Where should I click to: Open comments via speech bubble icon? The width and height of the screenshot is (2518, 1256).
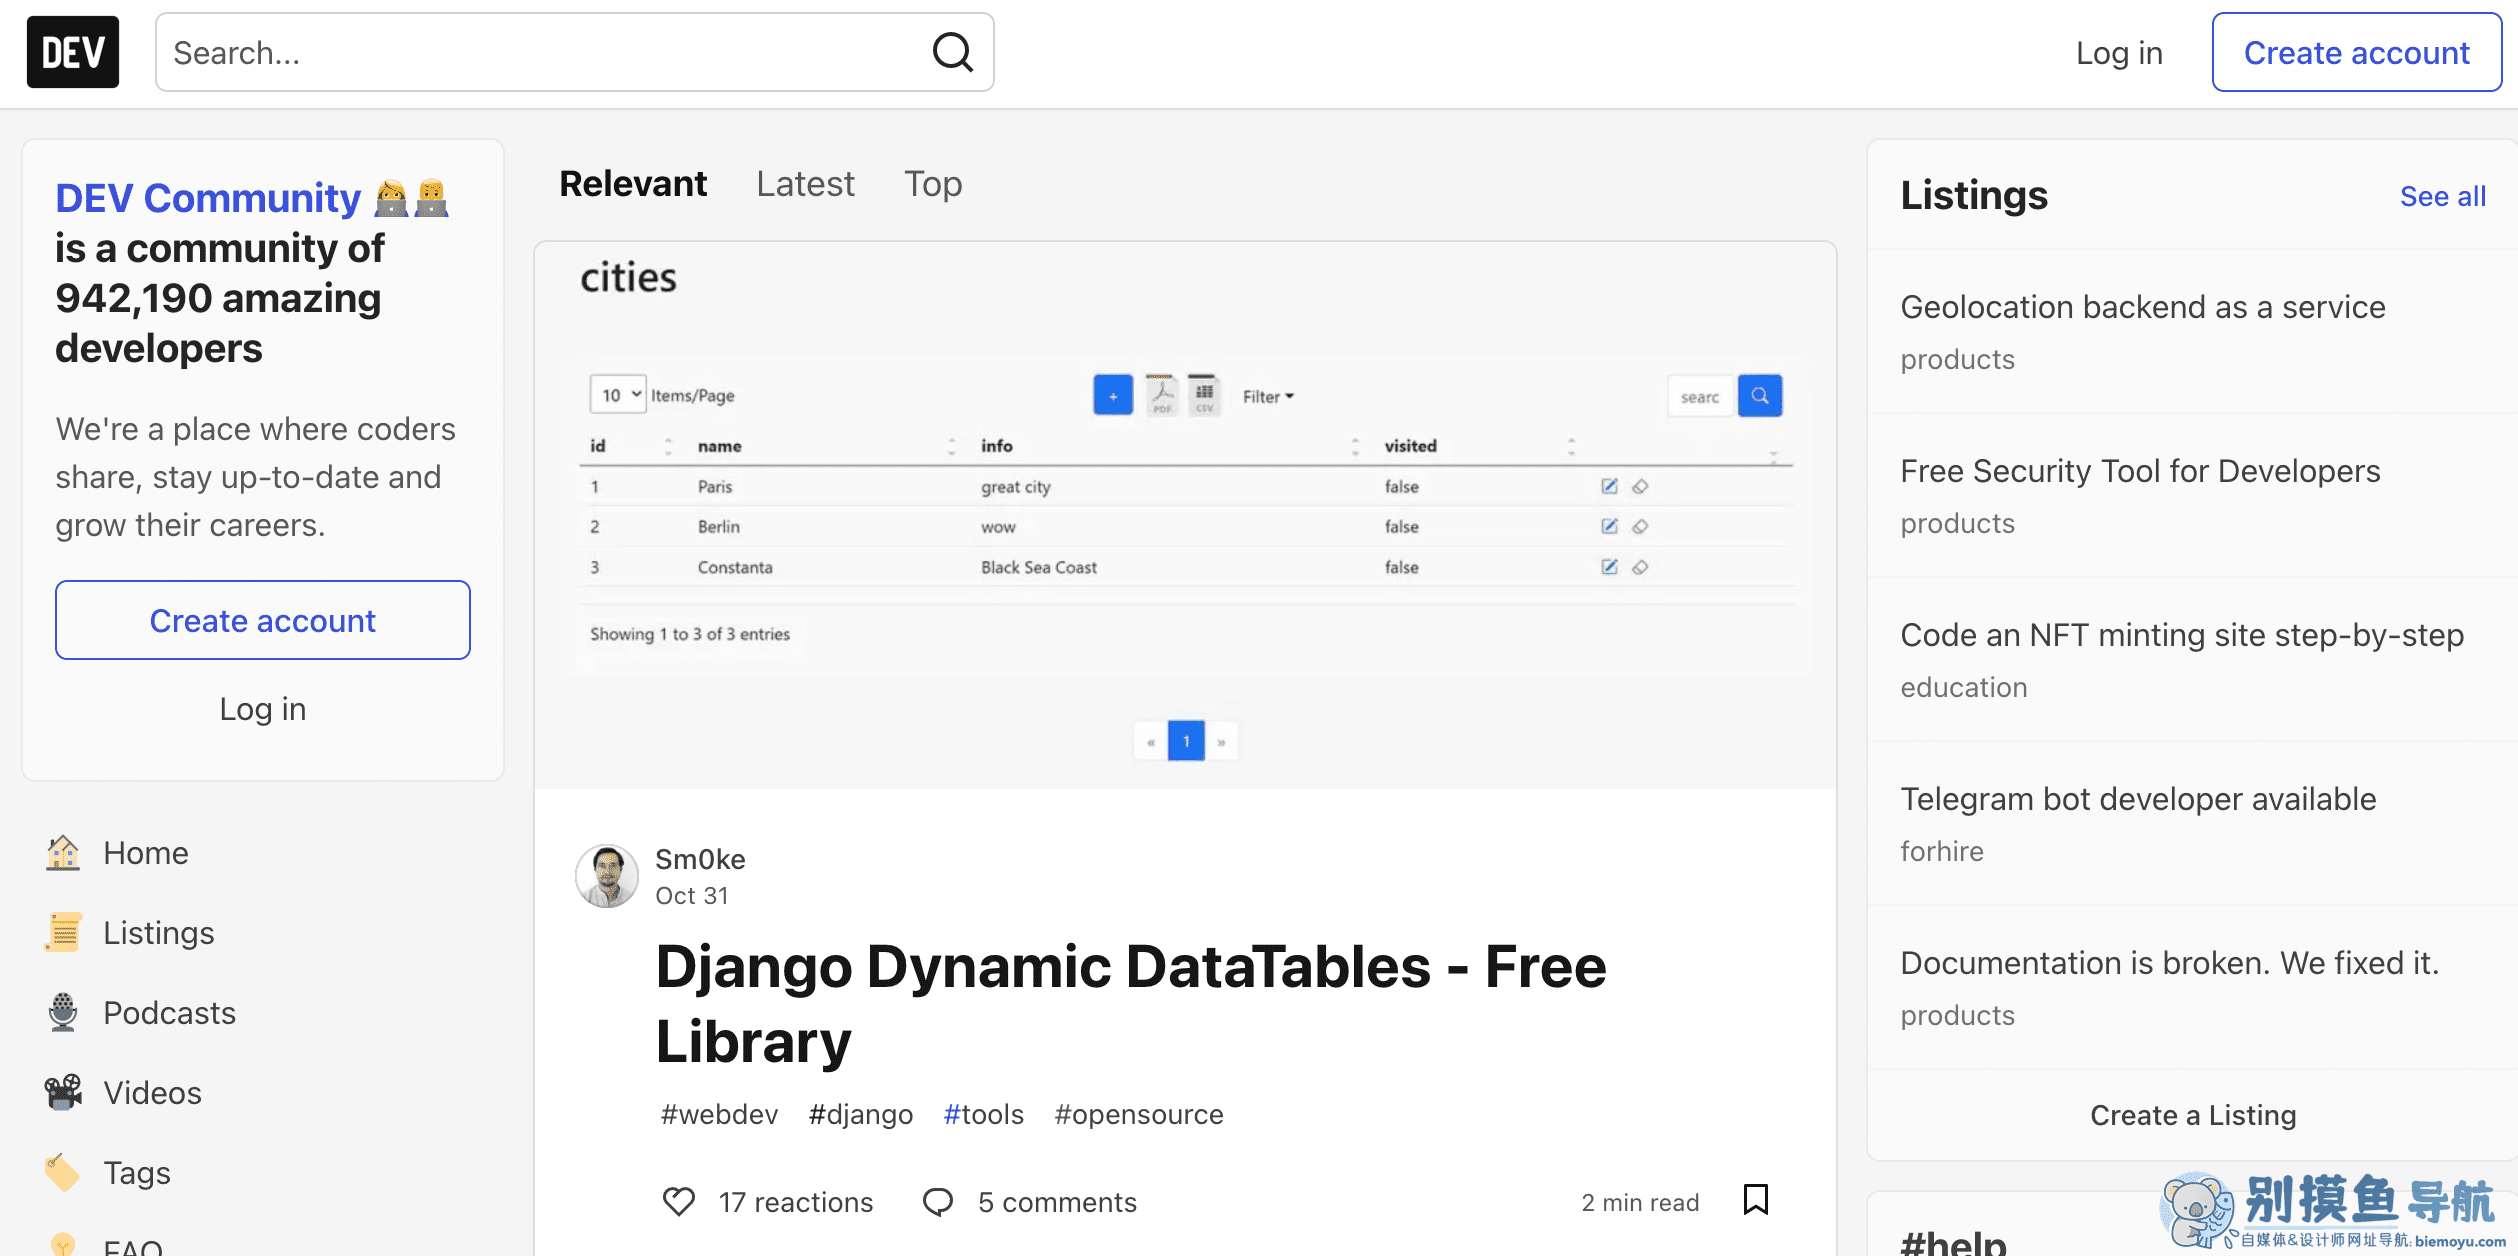(938, 1201)
